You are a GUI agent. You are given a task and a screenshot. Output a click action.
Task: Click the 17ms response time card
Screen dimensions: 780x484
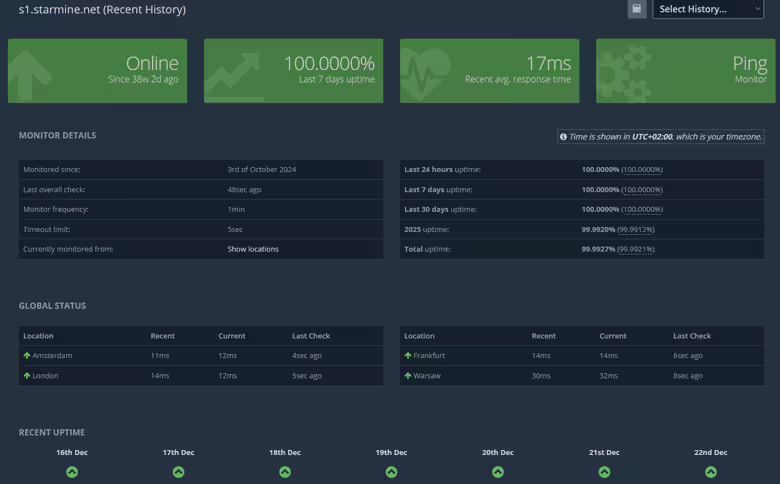489,71
